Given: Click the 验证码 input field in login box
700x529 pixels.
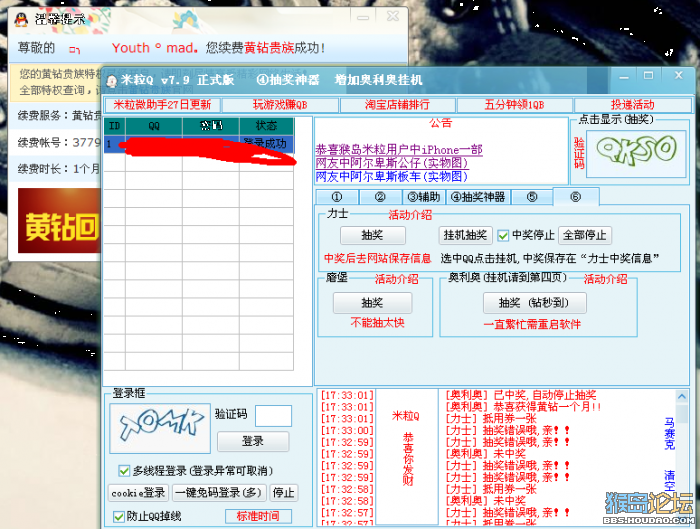Looking at the screenshot, I should tap(273, 416).
